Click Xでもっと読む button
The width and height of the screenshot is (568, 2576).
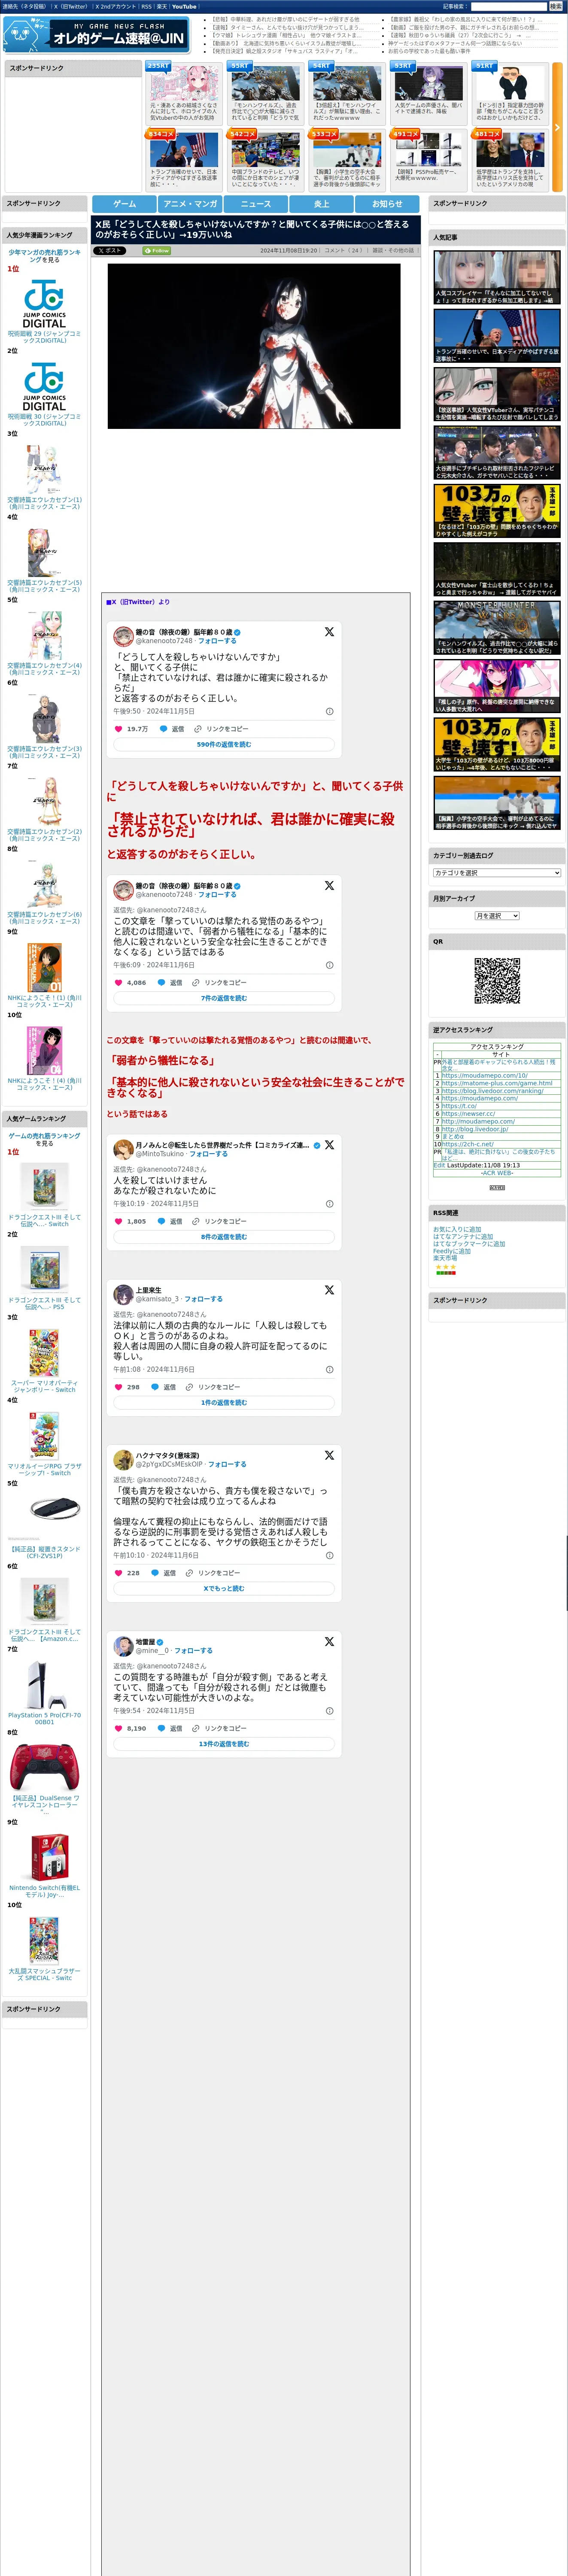pos(224,1588)
